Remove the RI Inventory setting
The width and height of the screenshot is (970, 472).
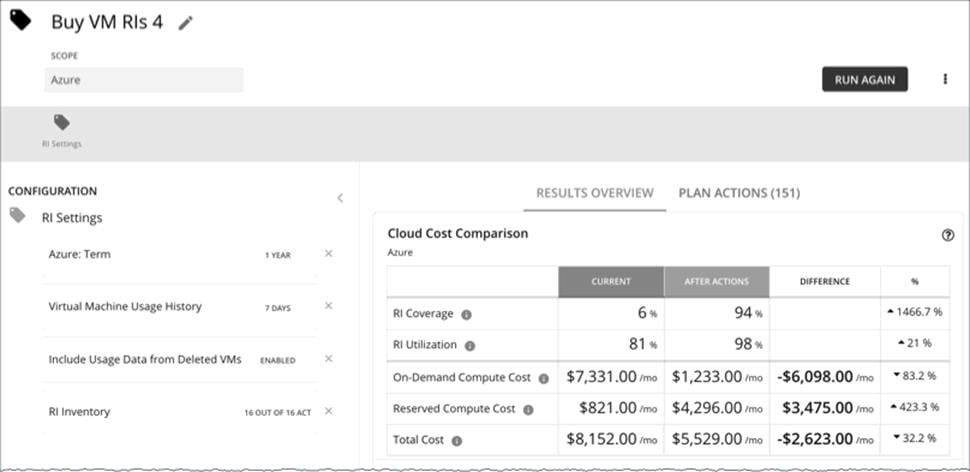click(328, 411)
